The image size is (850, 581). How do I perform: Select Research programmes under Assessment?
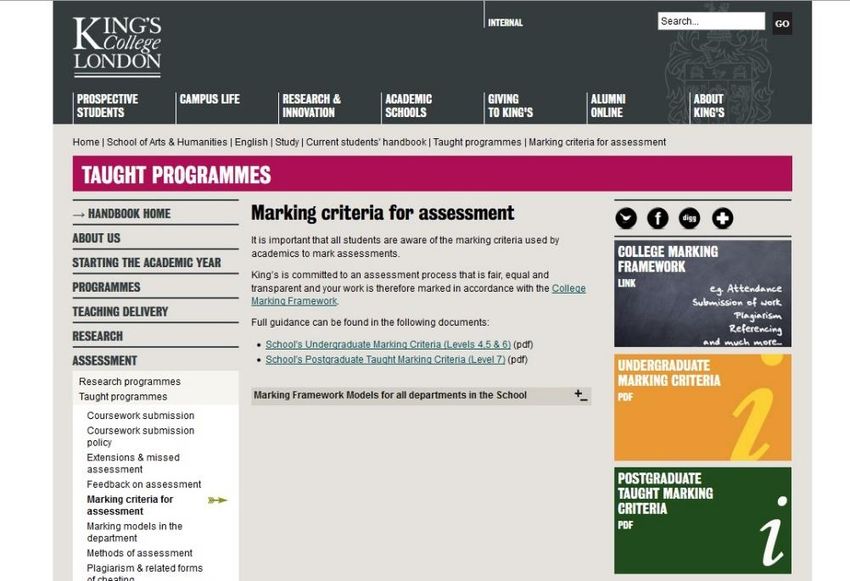coord(130,382)
